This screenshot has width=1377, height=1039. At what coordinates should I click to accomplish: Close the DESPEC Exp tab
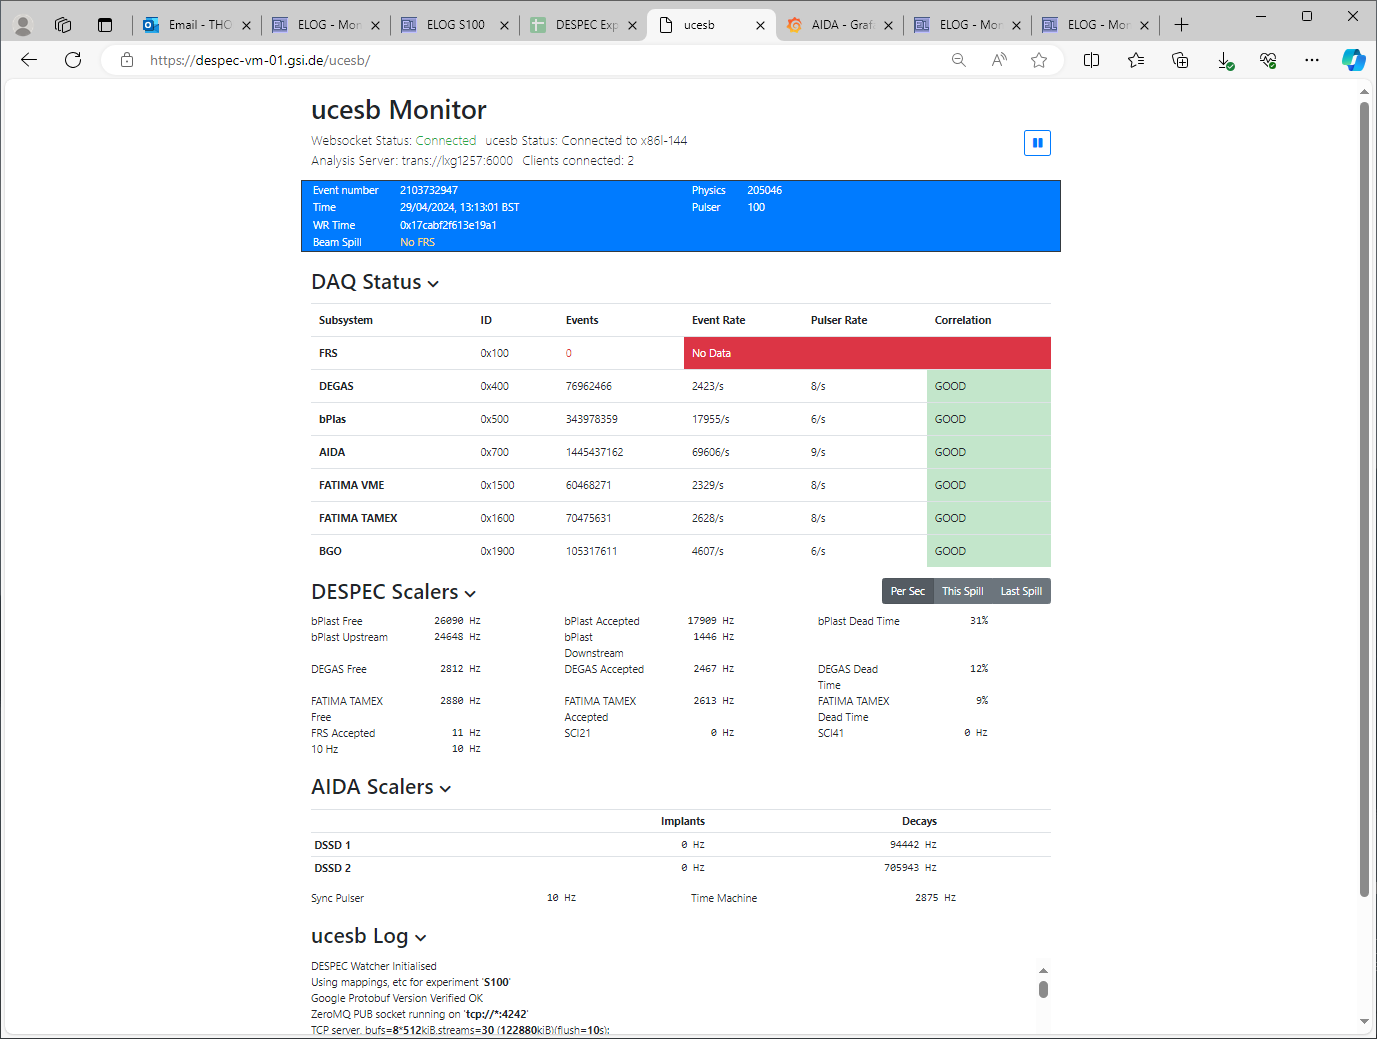(x=632, y=25)
